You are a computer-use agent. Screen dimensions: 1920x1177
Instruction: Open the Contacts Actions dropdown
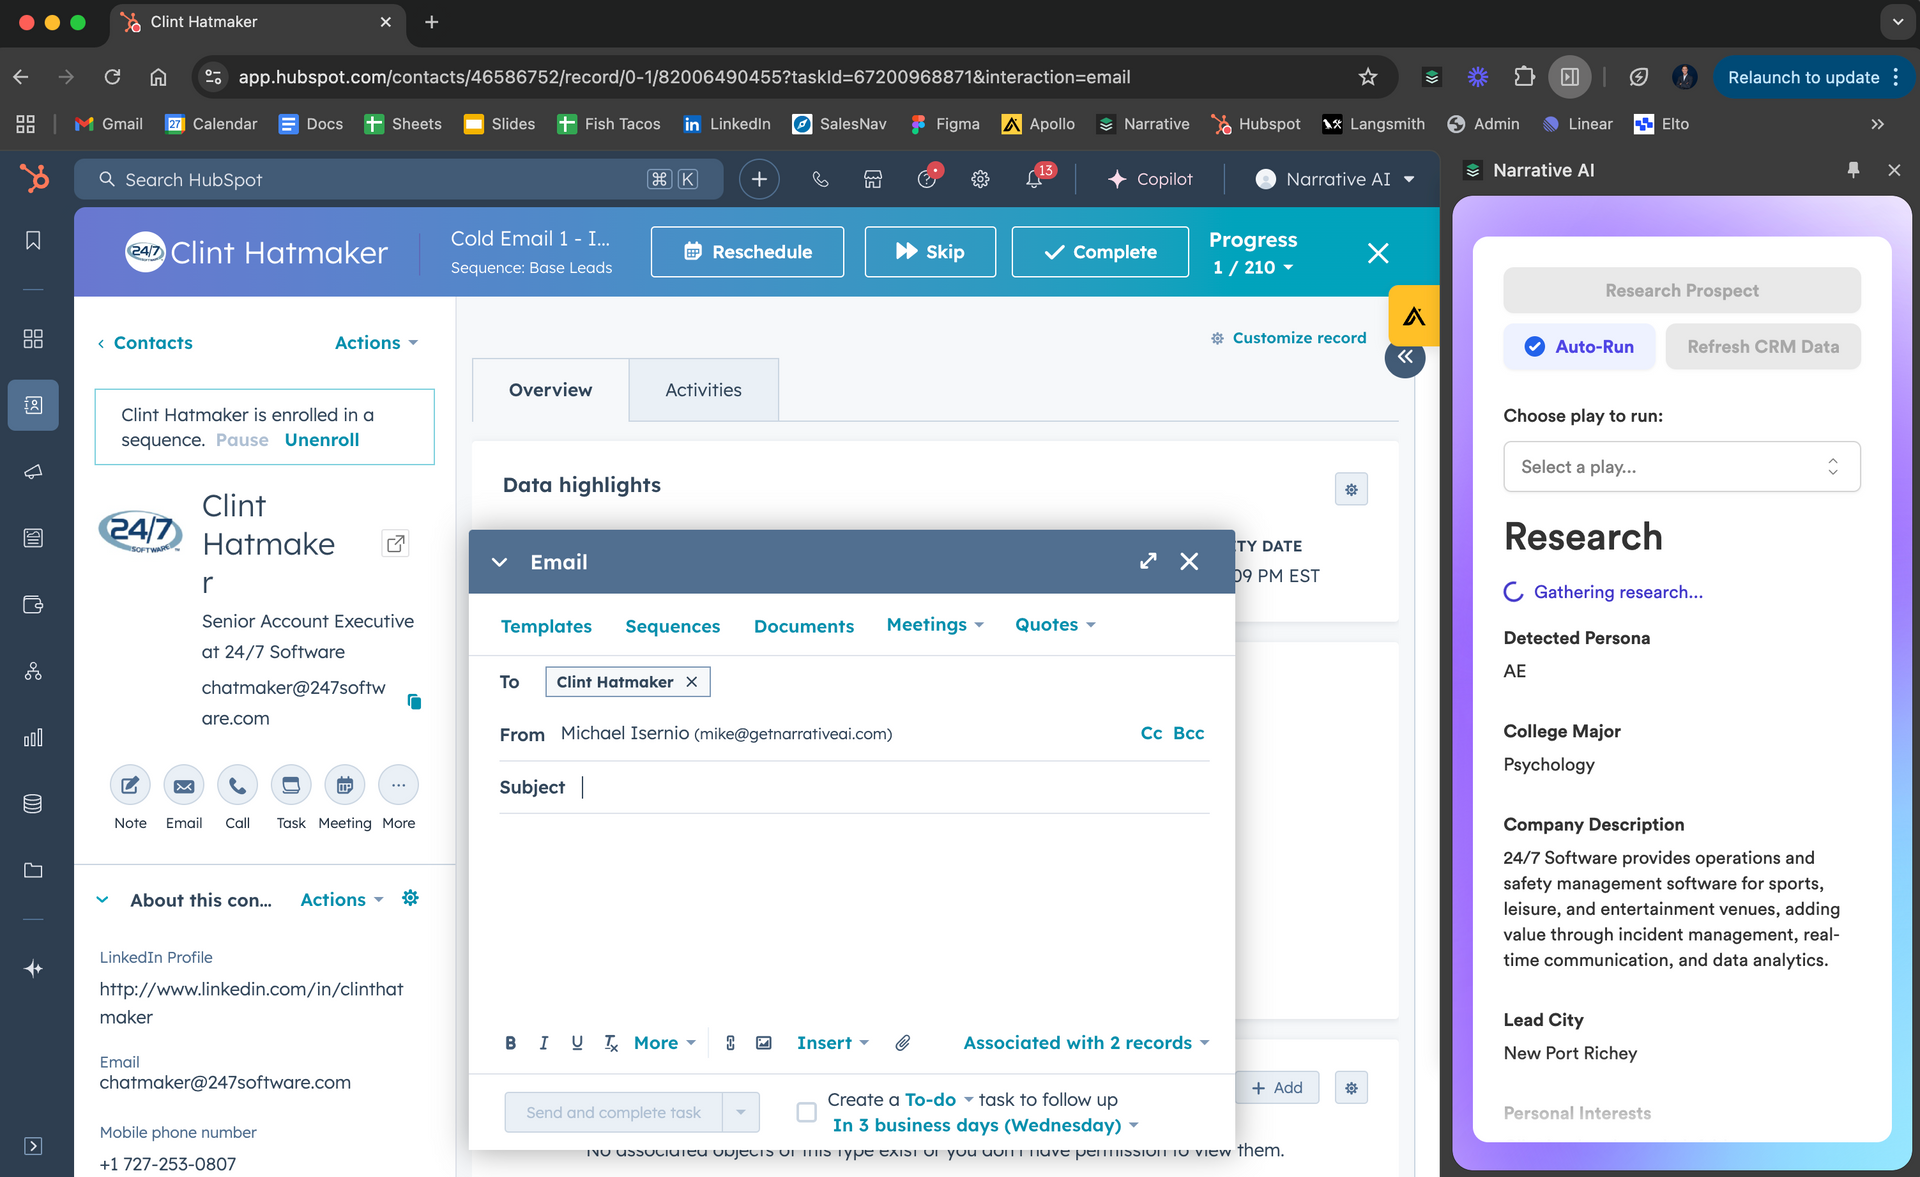[x=376, y=342]
